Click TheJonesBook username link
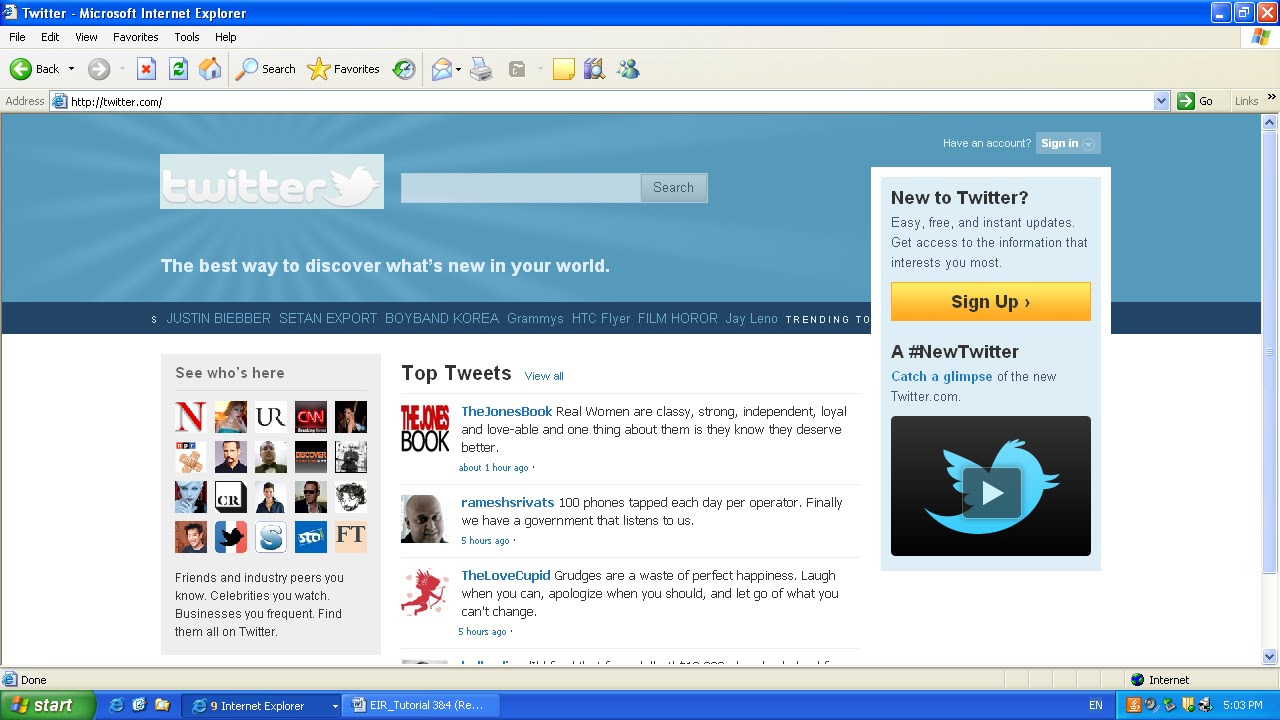This screenshot has height=720, width=1280. 506,412
